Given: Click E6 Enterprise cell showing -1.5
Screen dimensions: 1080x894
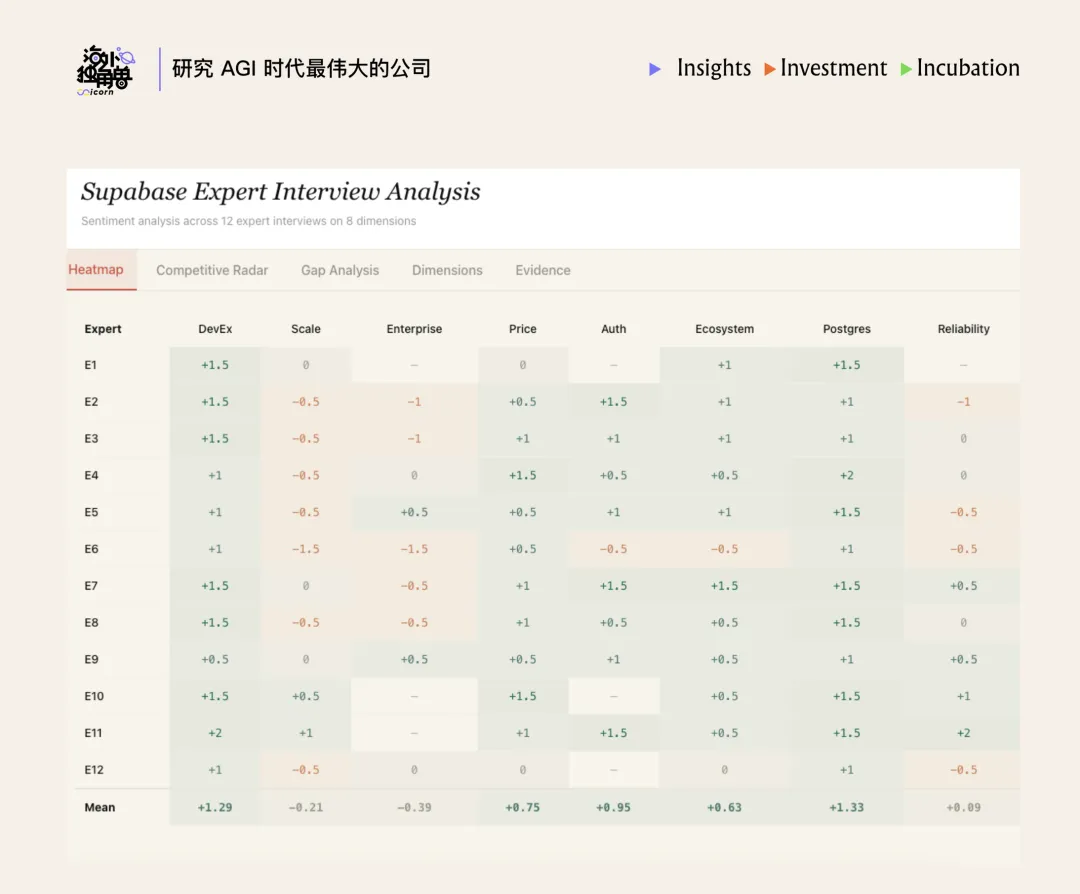Looking at the screenshot, I should click(x=414, y=549).
